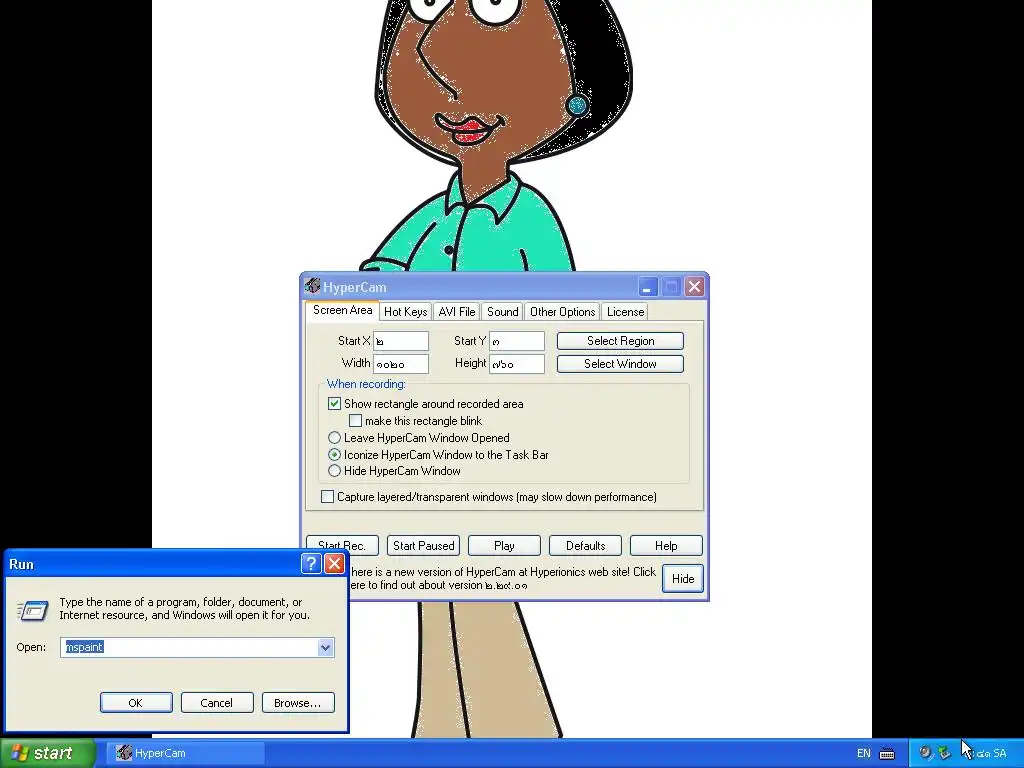Click the new HyperCam version notice link

503,579
